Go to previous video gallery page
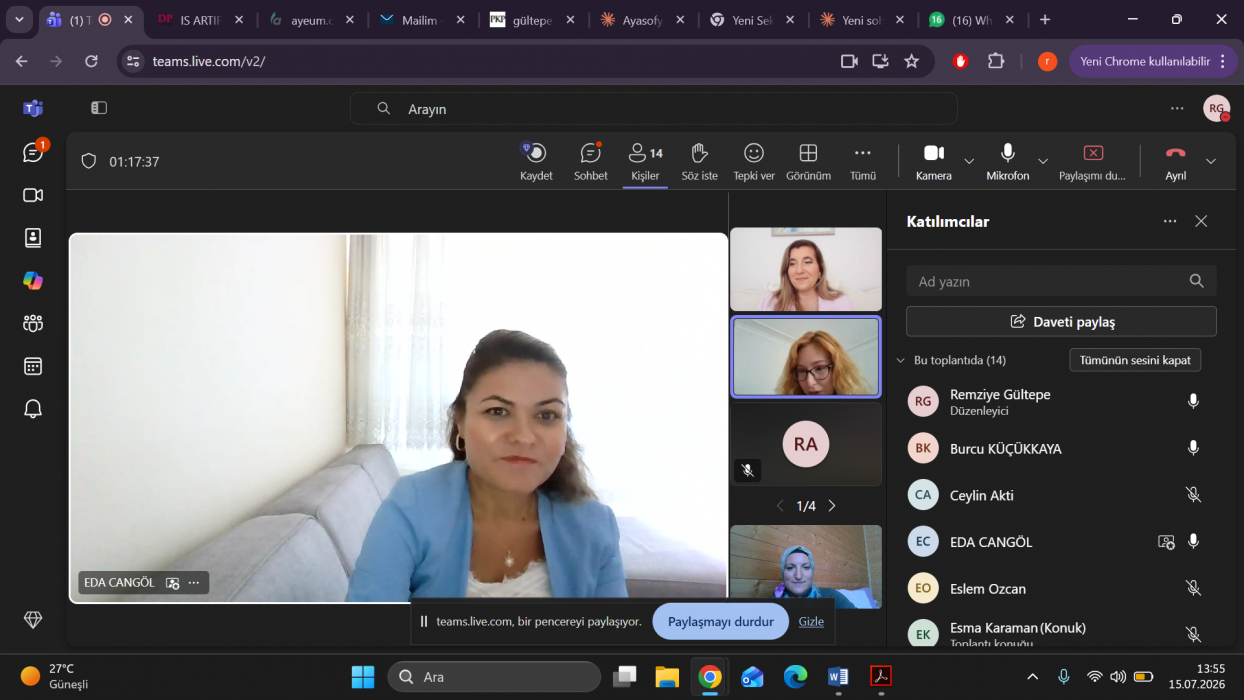Screen dimensions: 1244x700 pos(781,506)
